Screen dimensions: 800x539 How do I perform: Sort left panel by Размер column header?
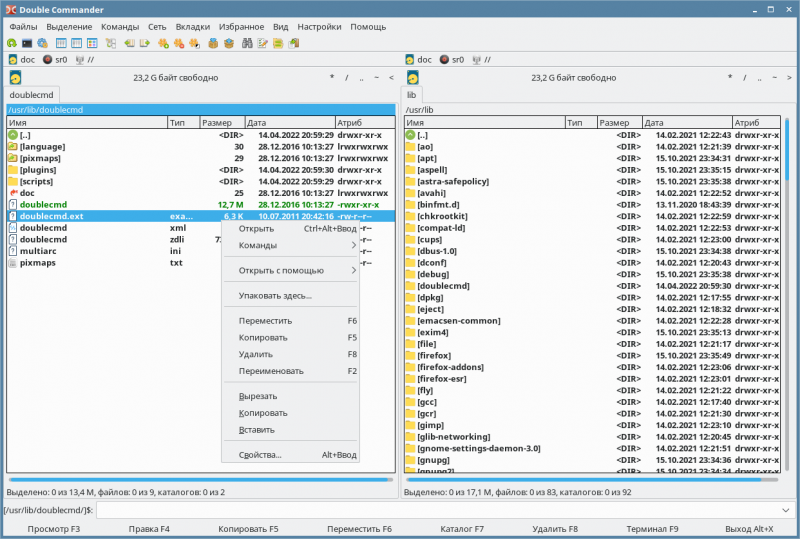(222, 122)
